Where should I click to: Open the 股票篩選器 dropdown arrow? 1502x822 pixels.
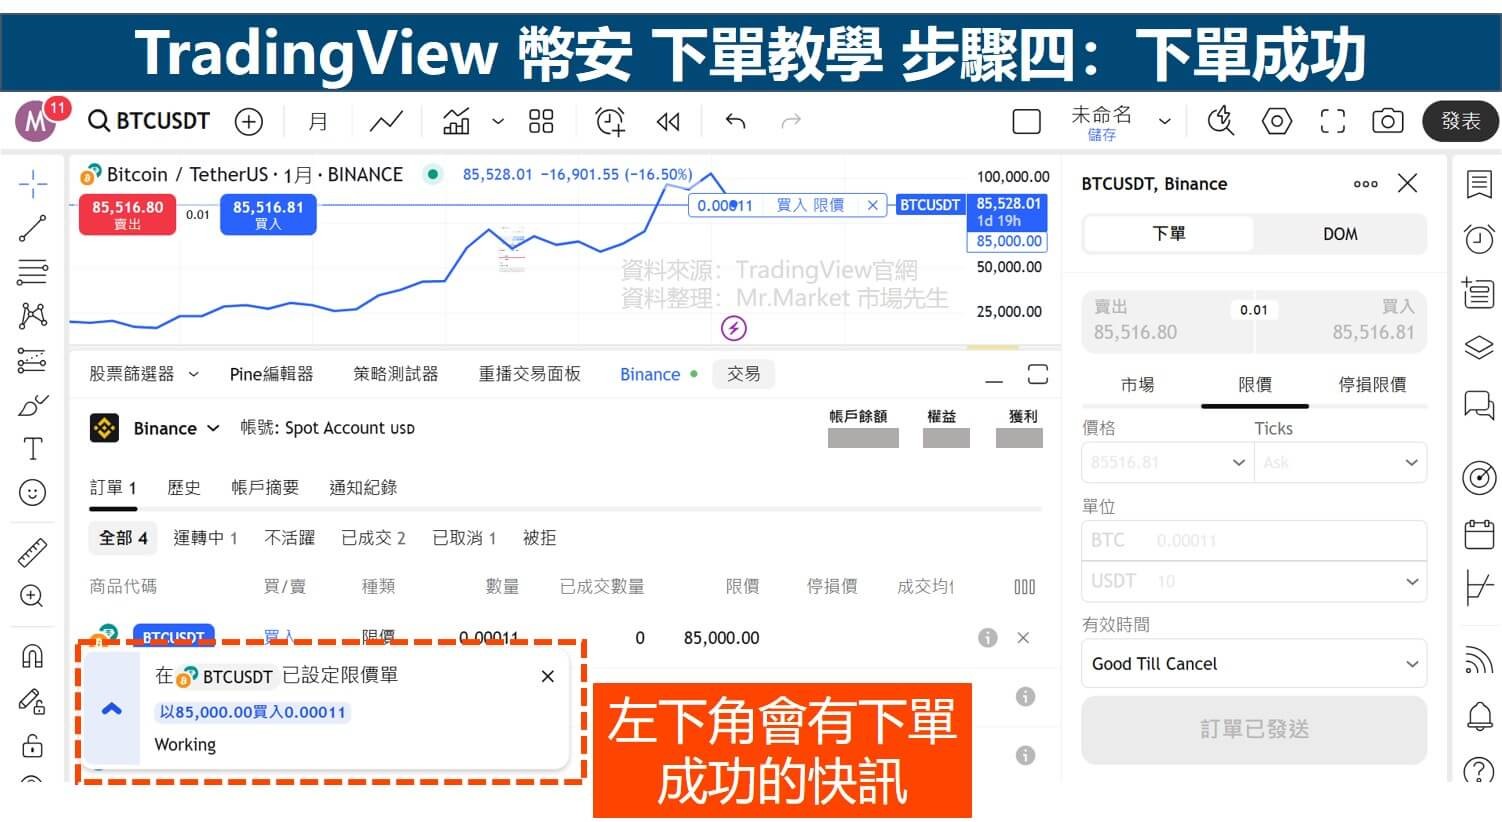194,375
